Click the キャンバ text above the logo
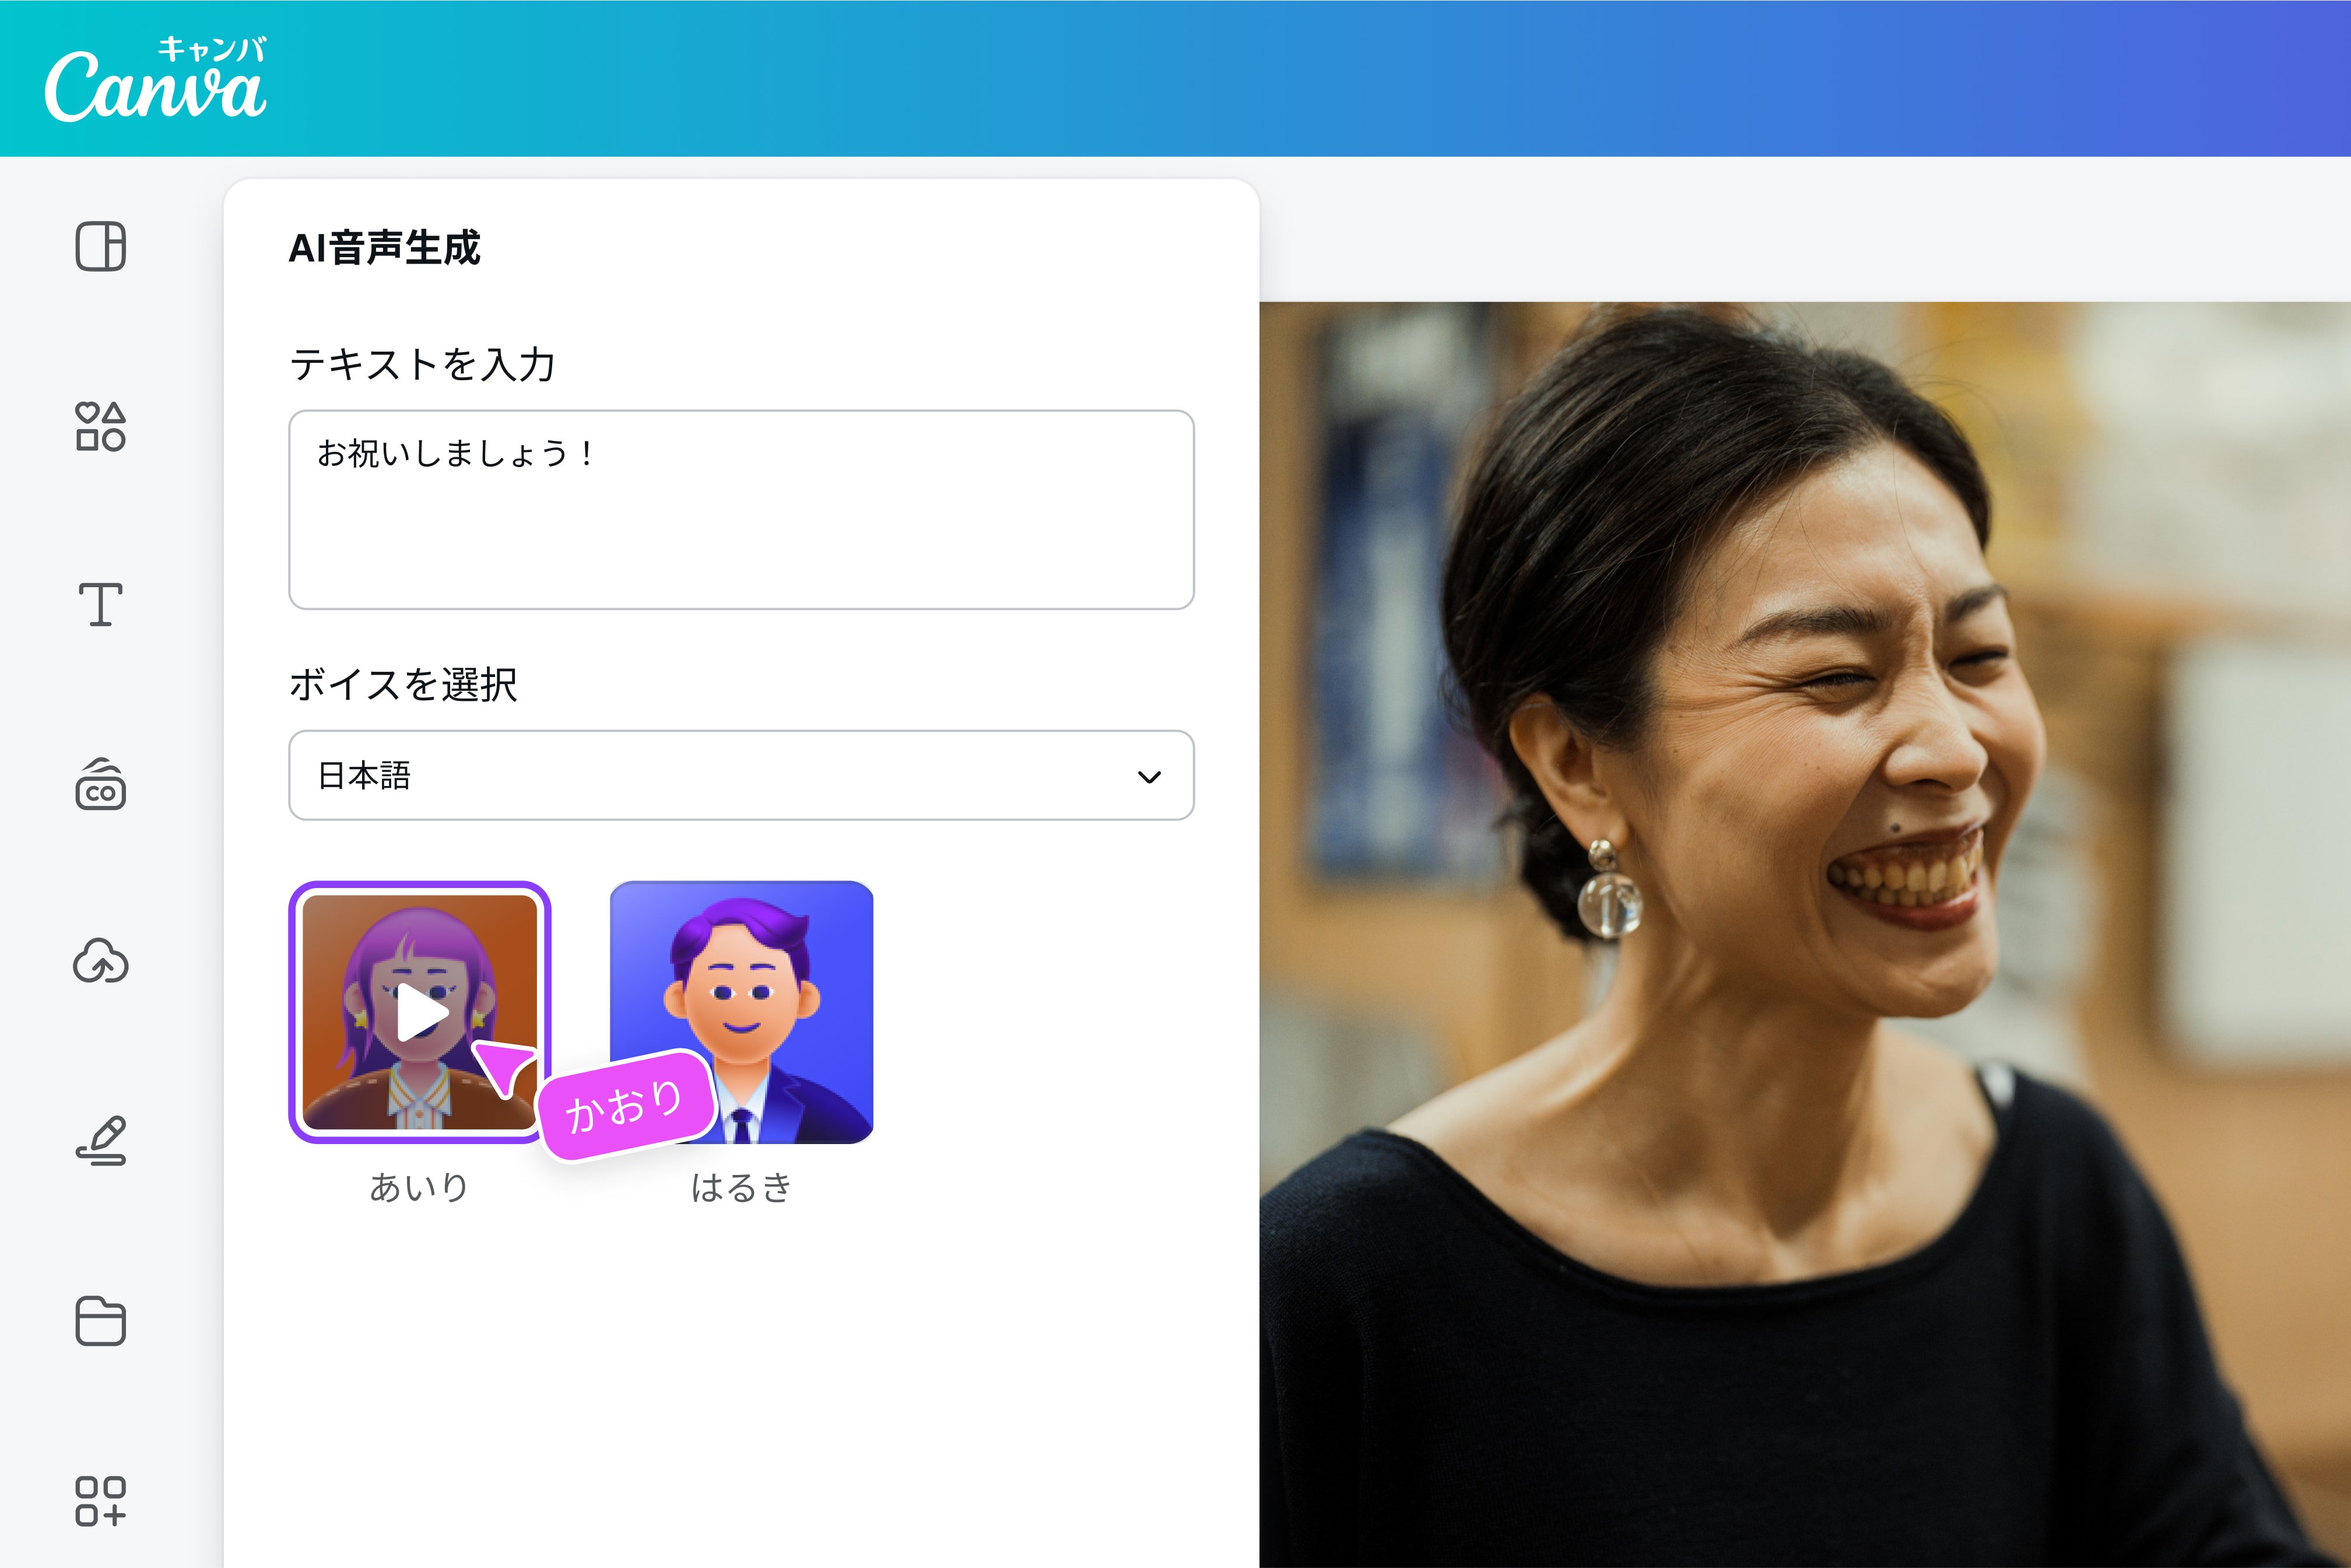 click(x=213, y=50)
